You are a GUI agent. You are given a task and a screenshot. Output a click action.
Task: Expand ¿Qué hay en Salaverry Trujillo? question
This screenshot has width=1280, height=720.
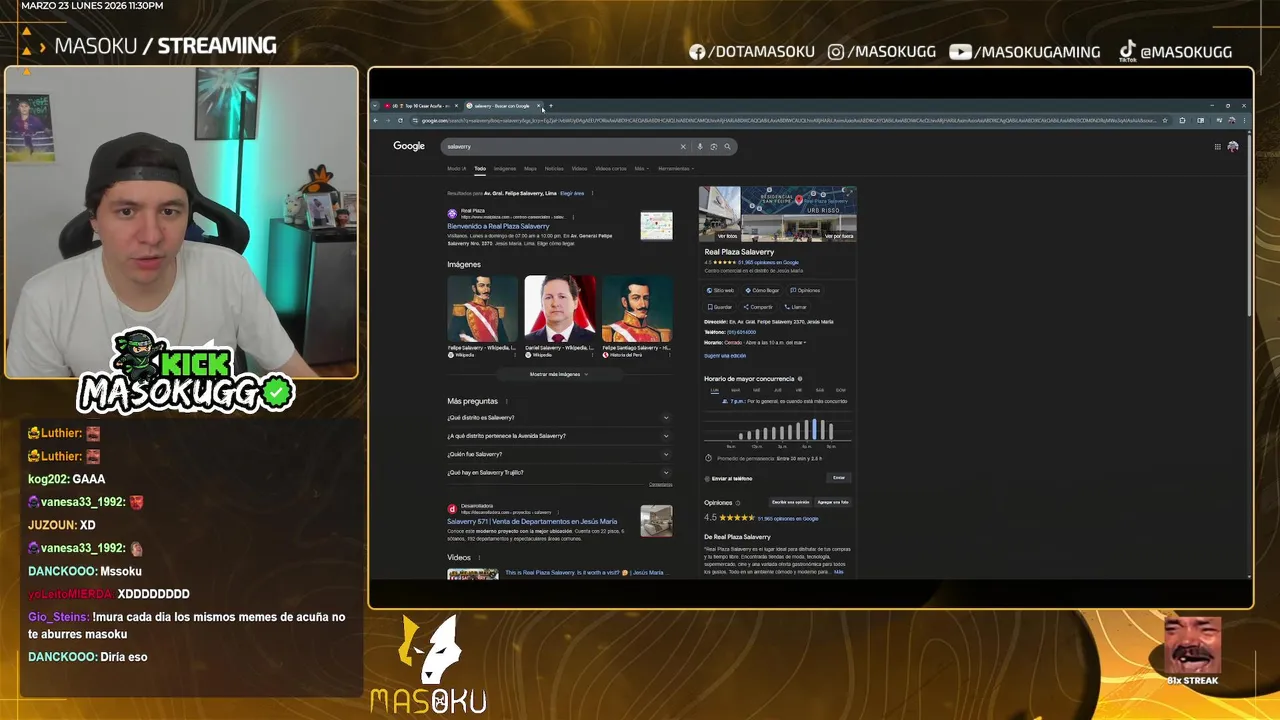click(559, 472)
